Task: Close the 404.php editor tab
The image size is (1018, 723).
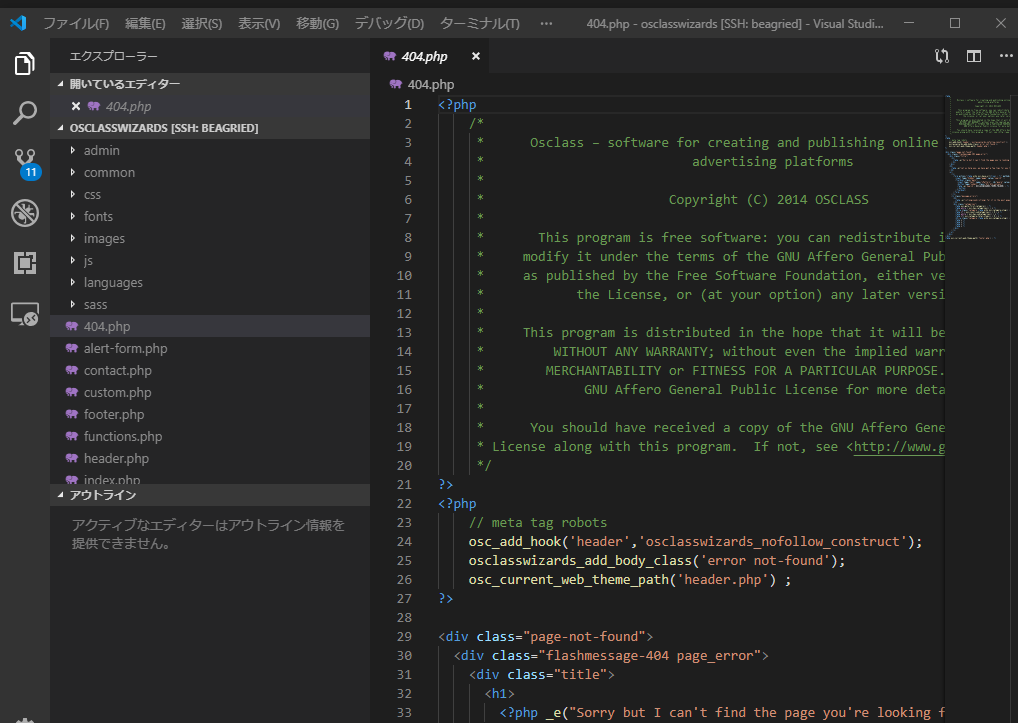Action: click(x=476, y=56)
